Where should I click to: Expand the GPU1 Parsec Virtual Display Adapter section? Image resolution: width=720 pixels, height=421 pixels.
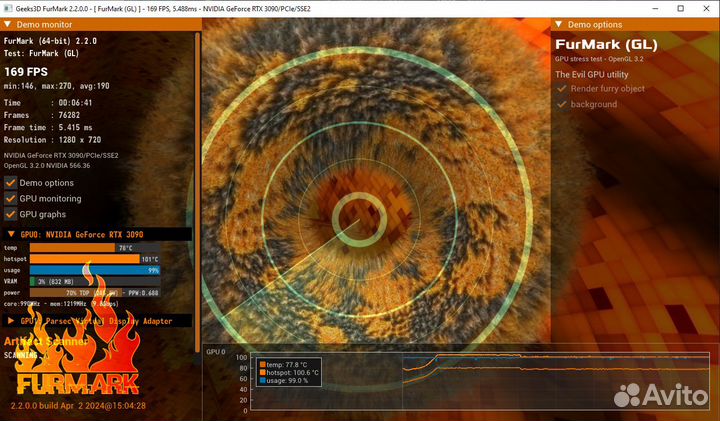(11, 320)
